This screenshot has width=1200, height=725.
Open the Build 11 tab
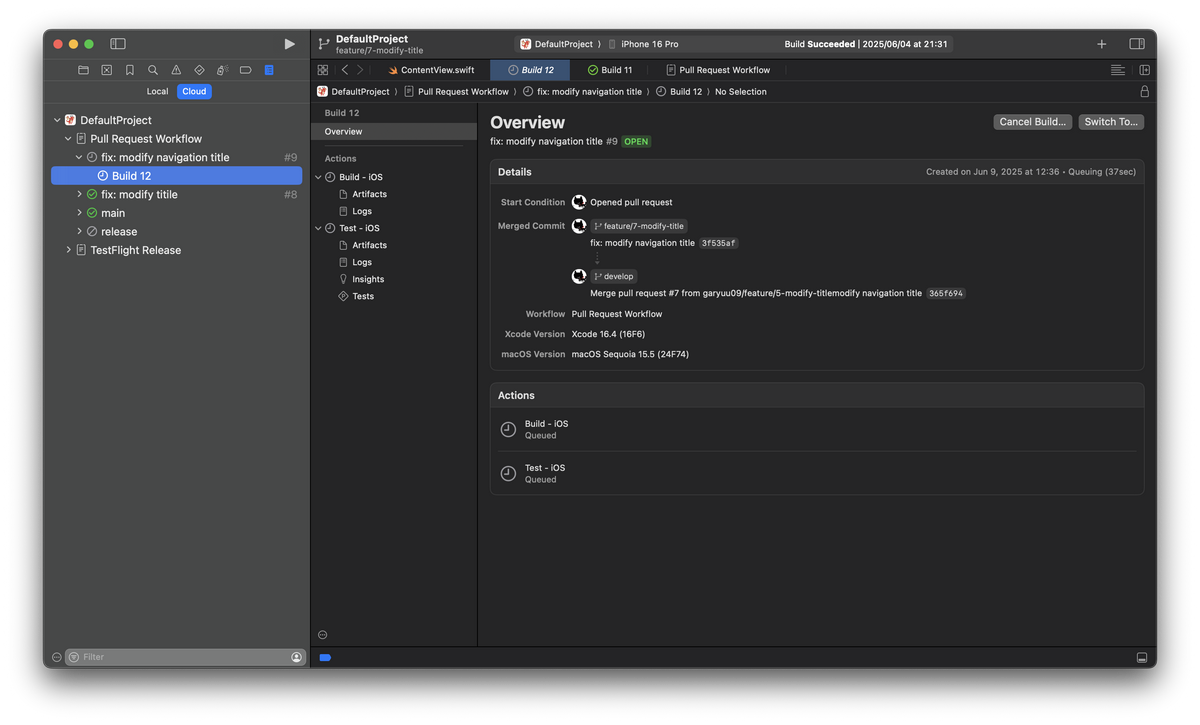click(609, 70)
